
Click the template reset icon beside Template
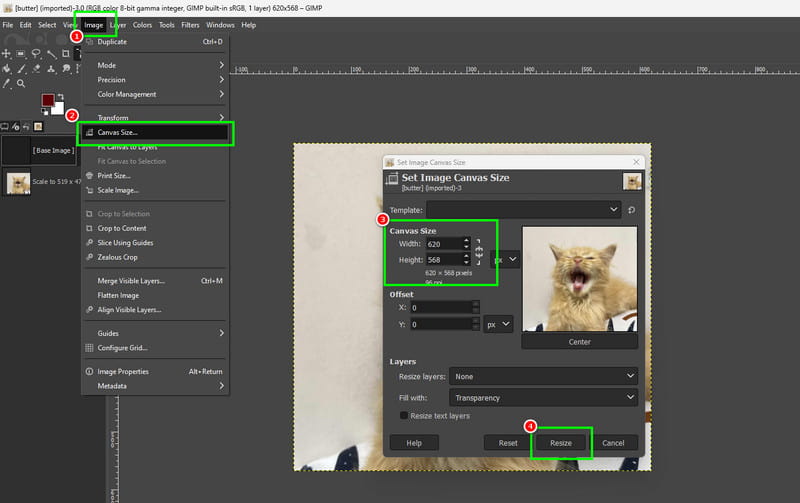click(x=632, y=210)
